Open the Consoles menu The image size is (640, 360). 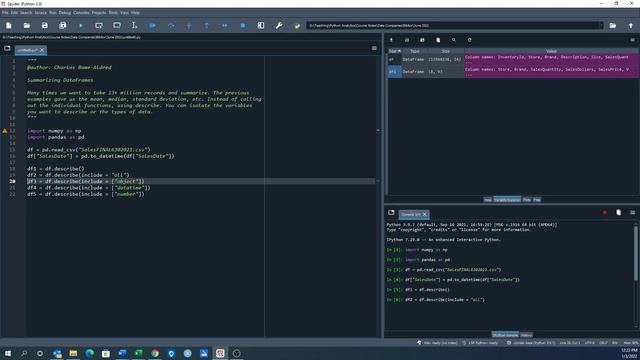[81, 13]
